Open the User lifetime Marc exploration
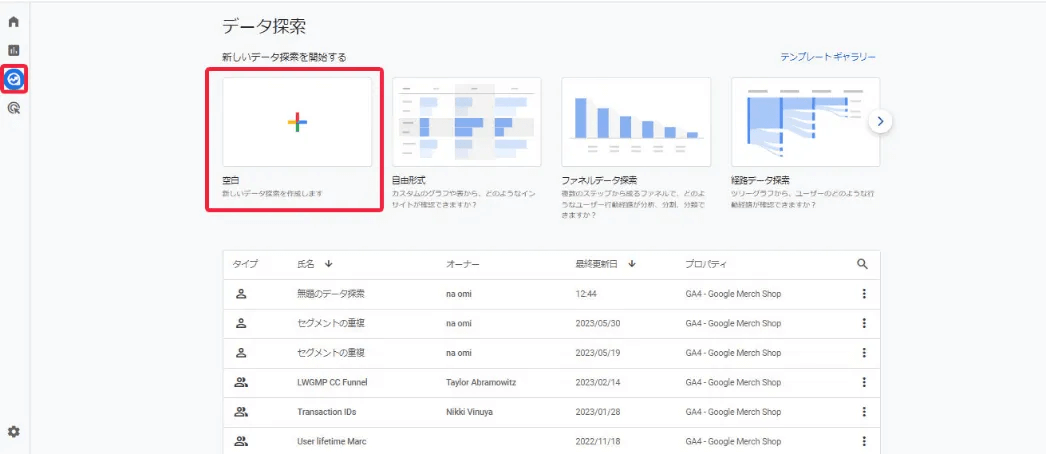This screenshot has height=454, width=1046. click(331, 441)
